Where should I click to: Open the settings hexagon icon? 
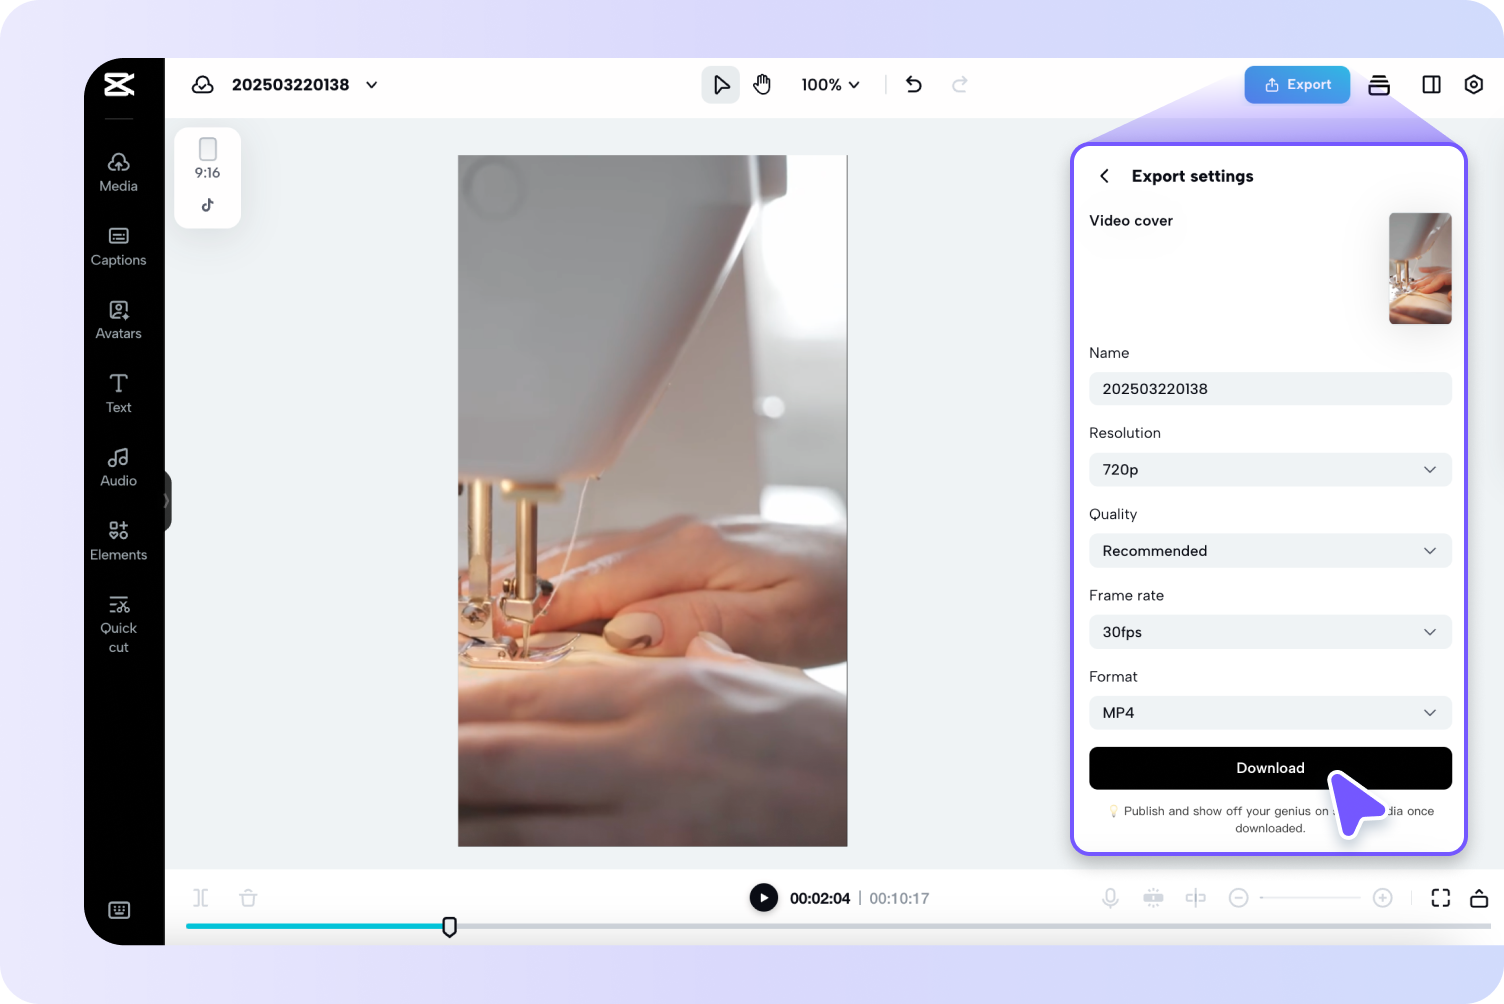tap(1474, 85)
